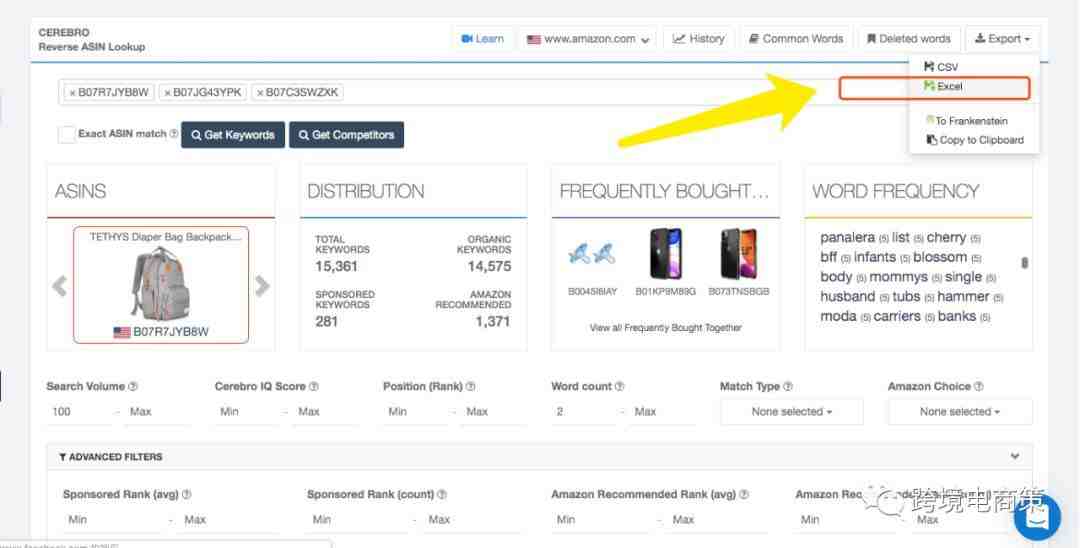Click the Get Keywords button
The image size is (1080, 548).
click(x=233, y=135)
